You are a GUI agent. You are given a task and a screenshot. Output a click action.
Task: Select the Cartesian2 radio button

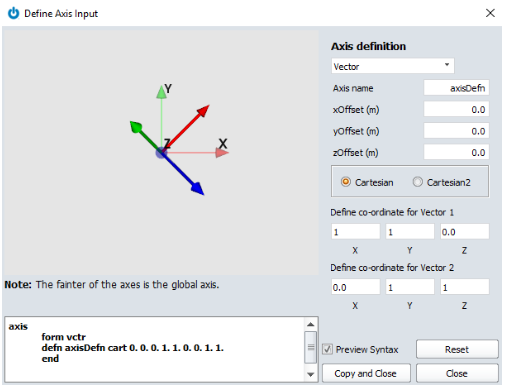click(x=417, y=182)
